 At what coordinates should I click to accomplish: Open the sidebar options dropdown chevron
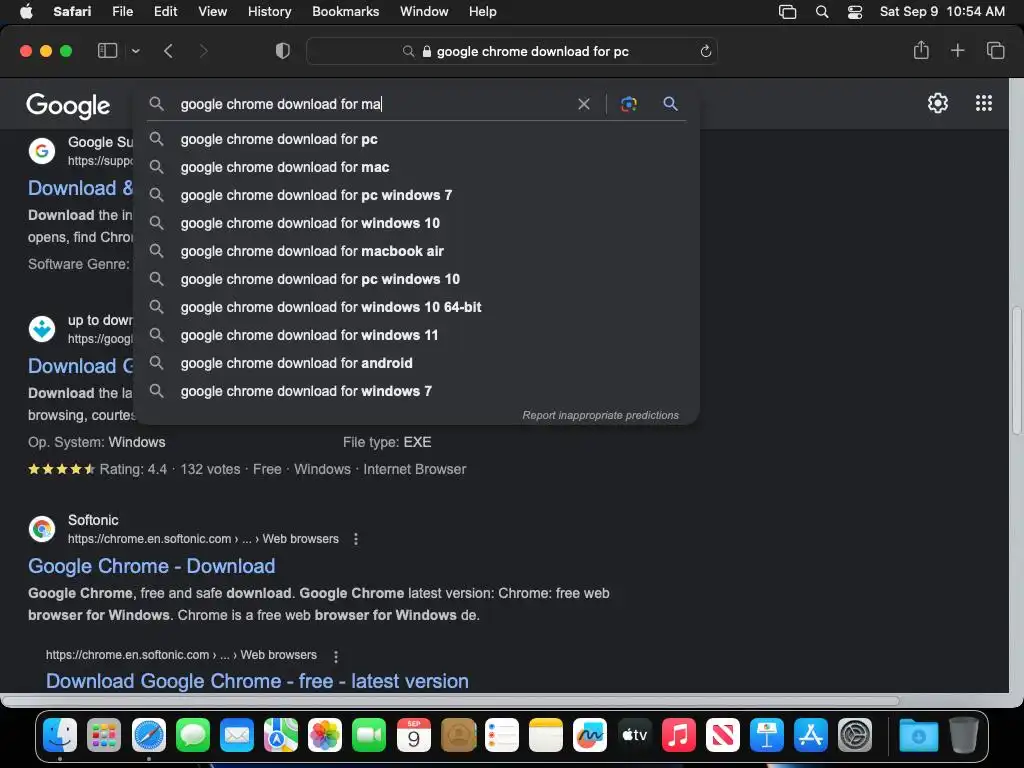[x=135, y=51]
